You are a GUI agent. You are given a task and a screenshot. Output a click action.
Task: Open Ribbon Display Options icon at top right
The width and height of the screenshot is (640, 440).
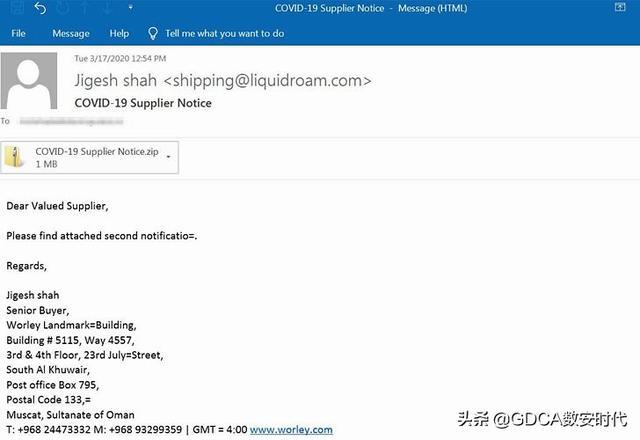(620, 7)
